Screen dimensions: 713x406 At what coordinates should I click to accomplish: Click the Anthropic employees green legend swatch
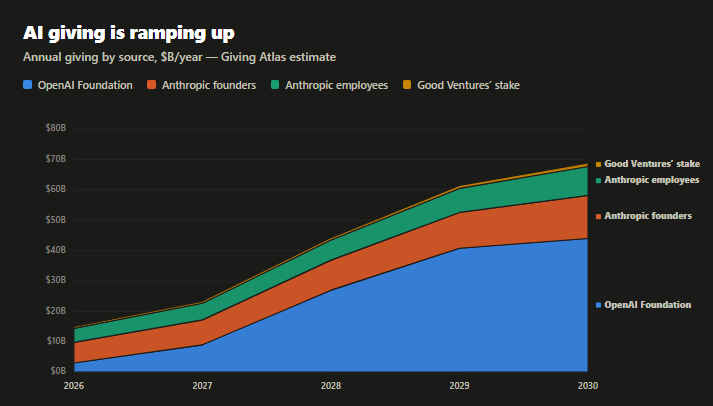[x=275, y=85]
